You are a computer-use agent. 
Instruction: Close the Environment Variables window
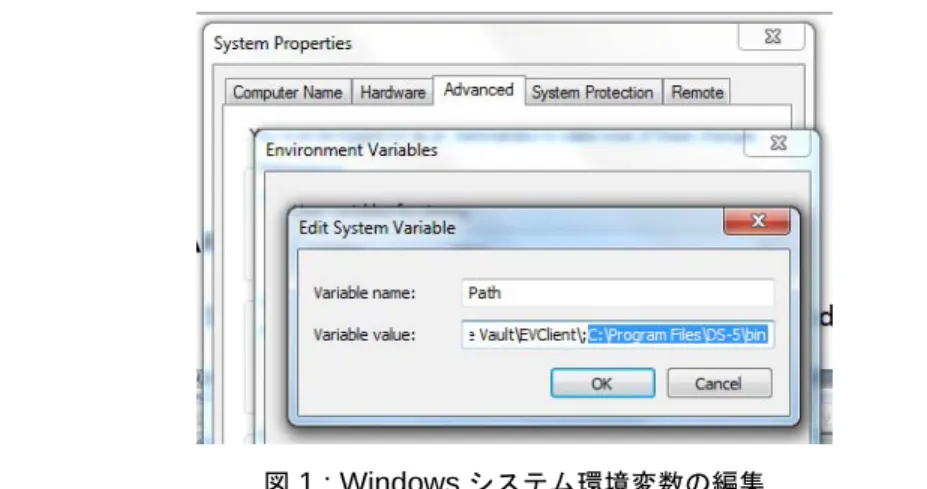coord(777,144)
